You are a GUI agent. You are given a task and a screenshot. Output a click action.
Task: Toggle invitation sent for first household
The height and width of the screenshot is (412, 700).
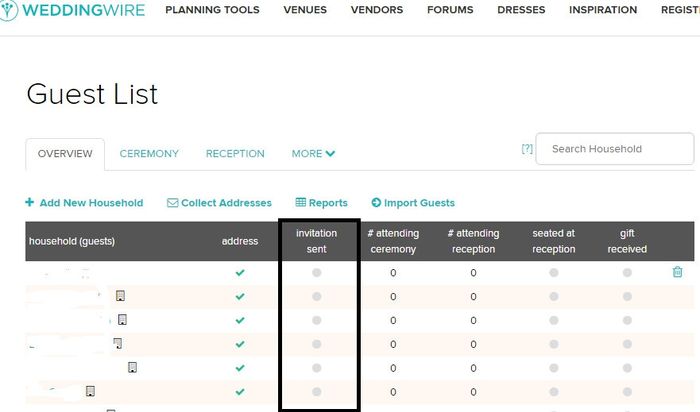pyautogui.click(x=317, y=272)
